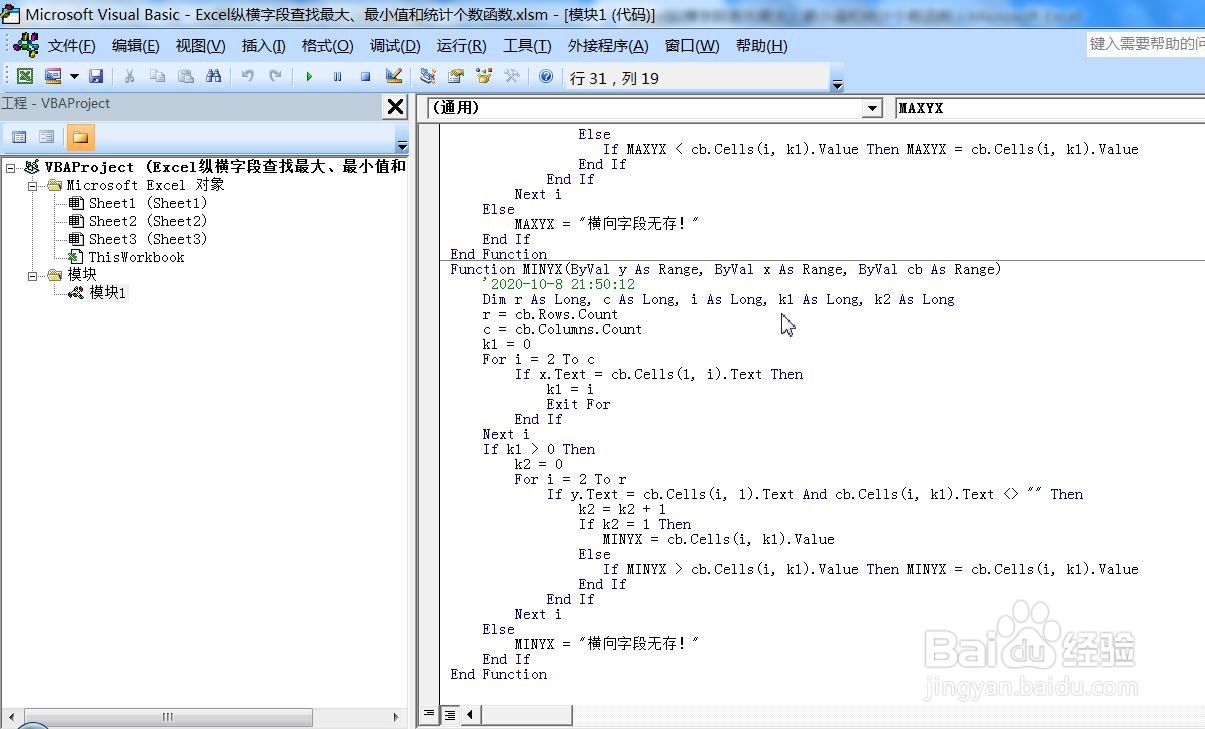Select the Save toolbar icon

point(97,76)
